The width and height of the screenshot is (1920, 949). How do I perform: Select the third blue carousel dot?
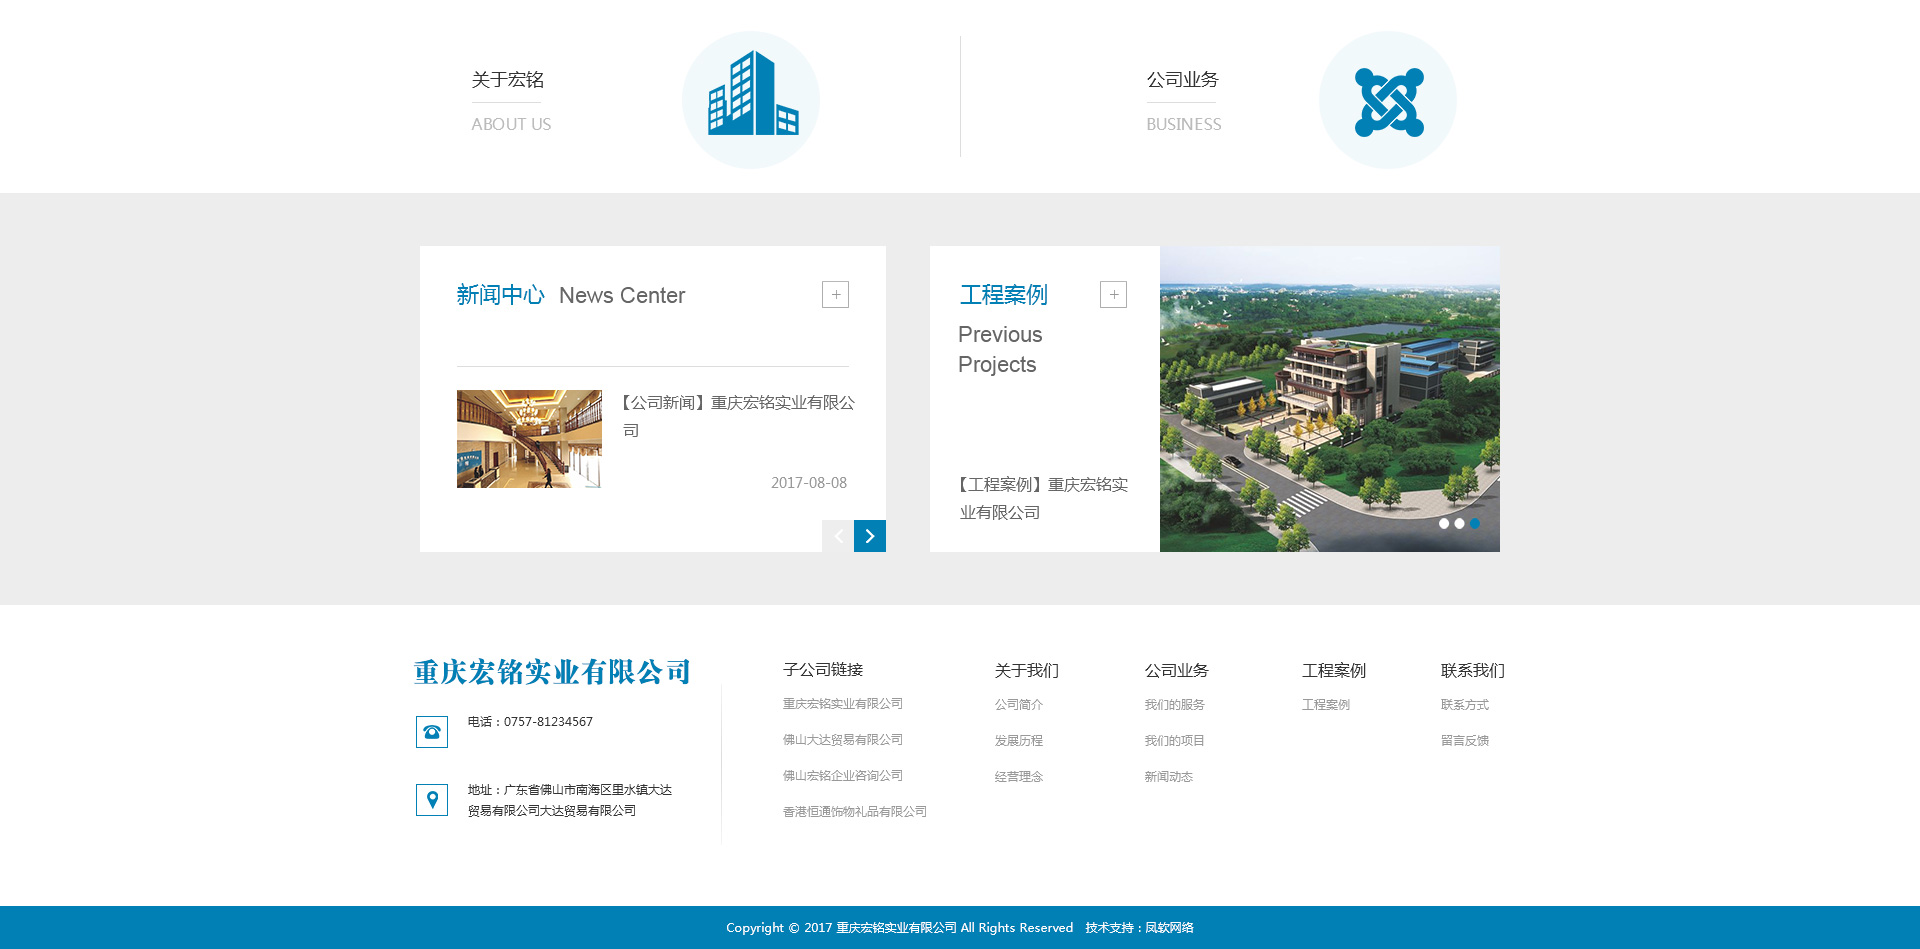(1475, 523)
